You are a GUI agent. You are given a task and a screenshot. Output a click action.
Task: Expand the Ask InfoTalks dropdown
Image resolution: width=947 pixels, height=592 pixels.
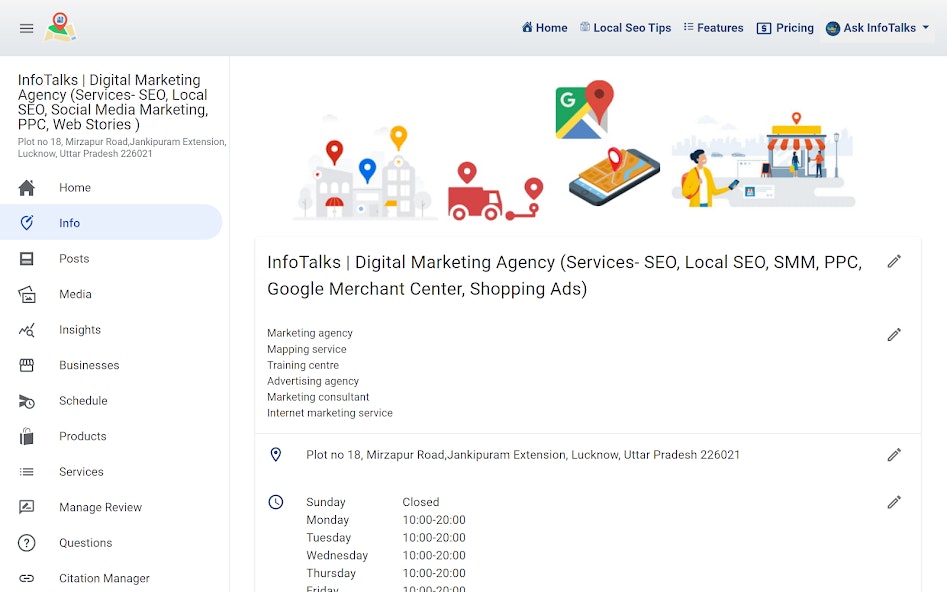coord(877,28)
